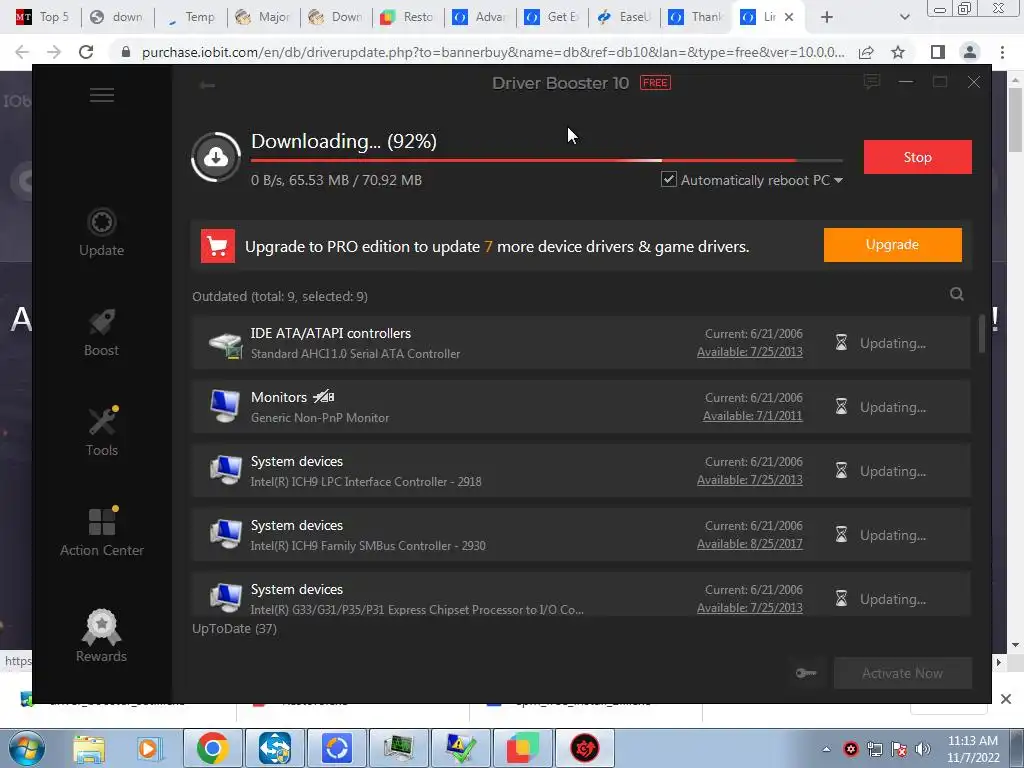This screenshot has width=1024, height=768.
Task: Open Available: 7/25/2013 link for IDE ATA/ATAPI
Action: (750, 351)
